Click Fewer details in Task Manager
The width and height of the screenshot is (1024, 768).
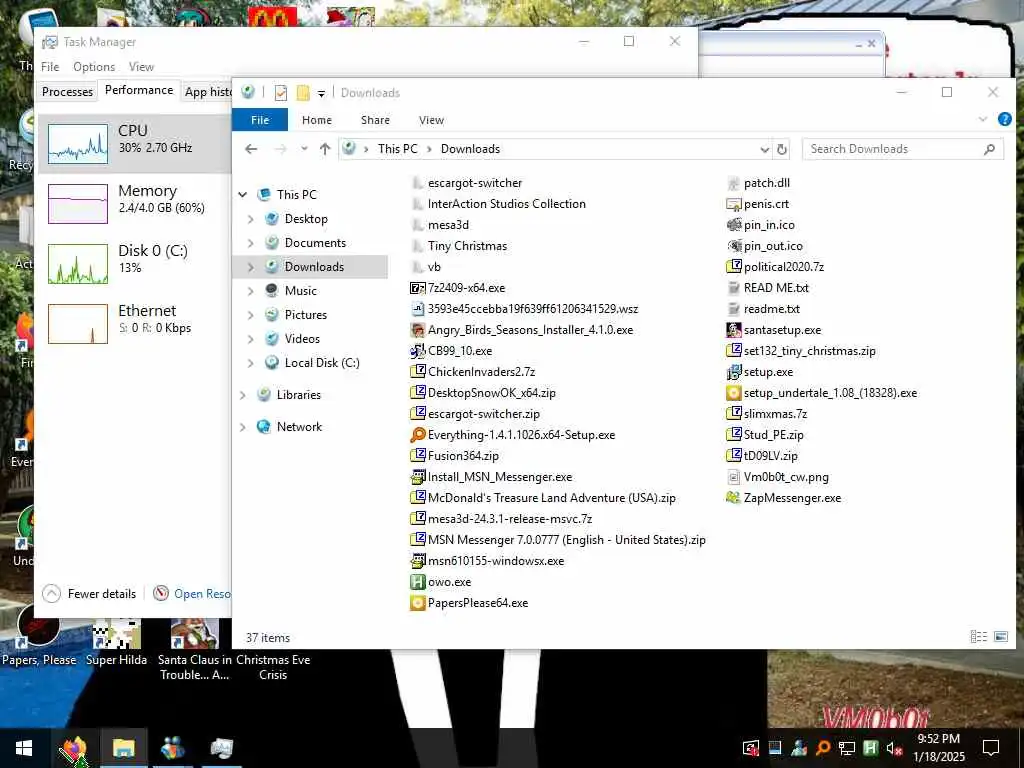pos(89,594)
